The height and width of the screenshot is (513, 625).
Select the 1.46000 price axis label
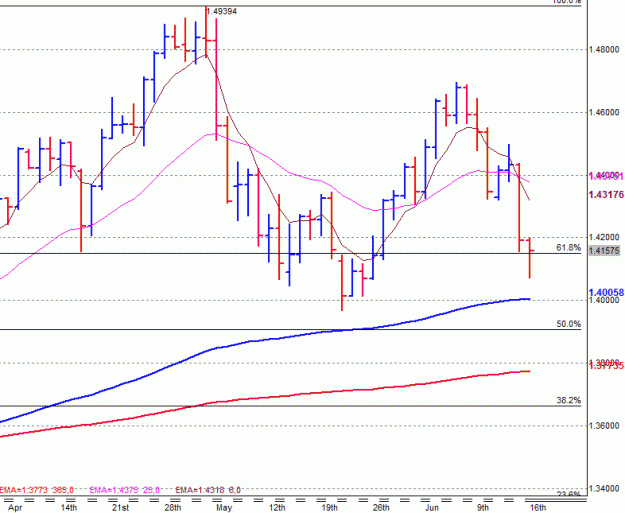tap(604, 112)
